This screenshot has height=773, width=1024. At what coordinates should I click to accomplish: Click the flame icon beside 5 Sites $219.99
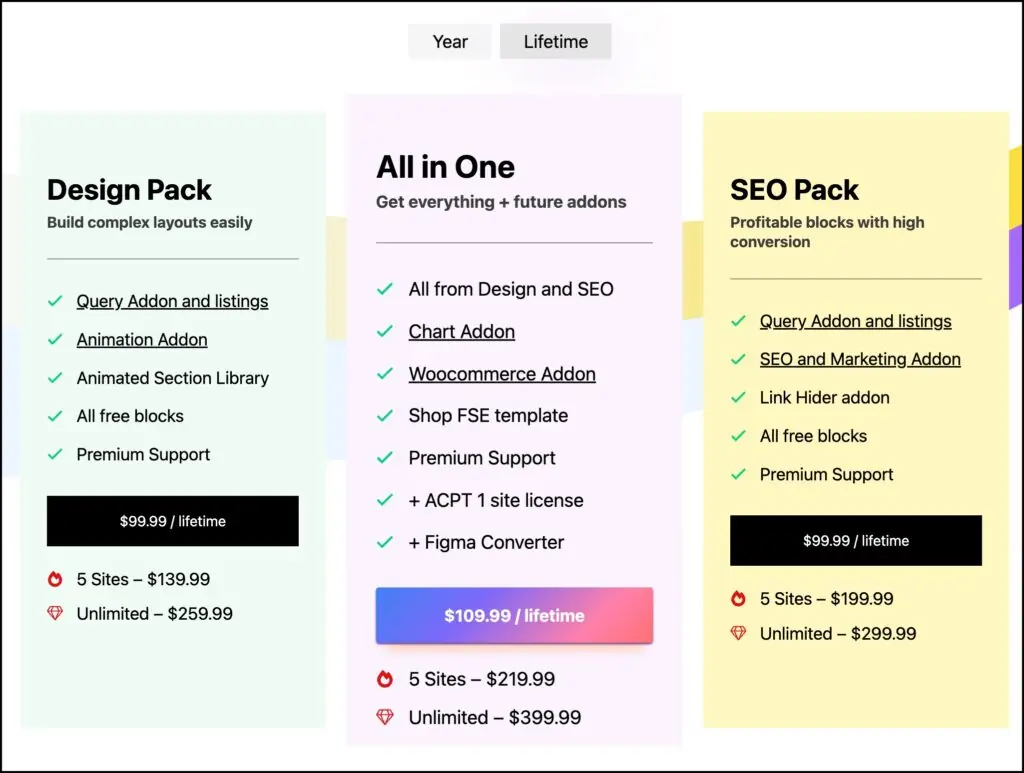click(385, 679)
